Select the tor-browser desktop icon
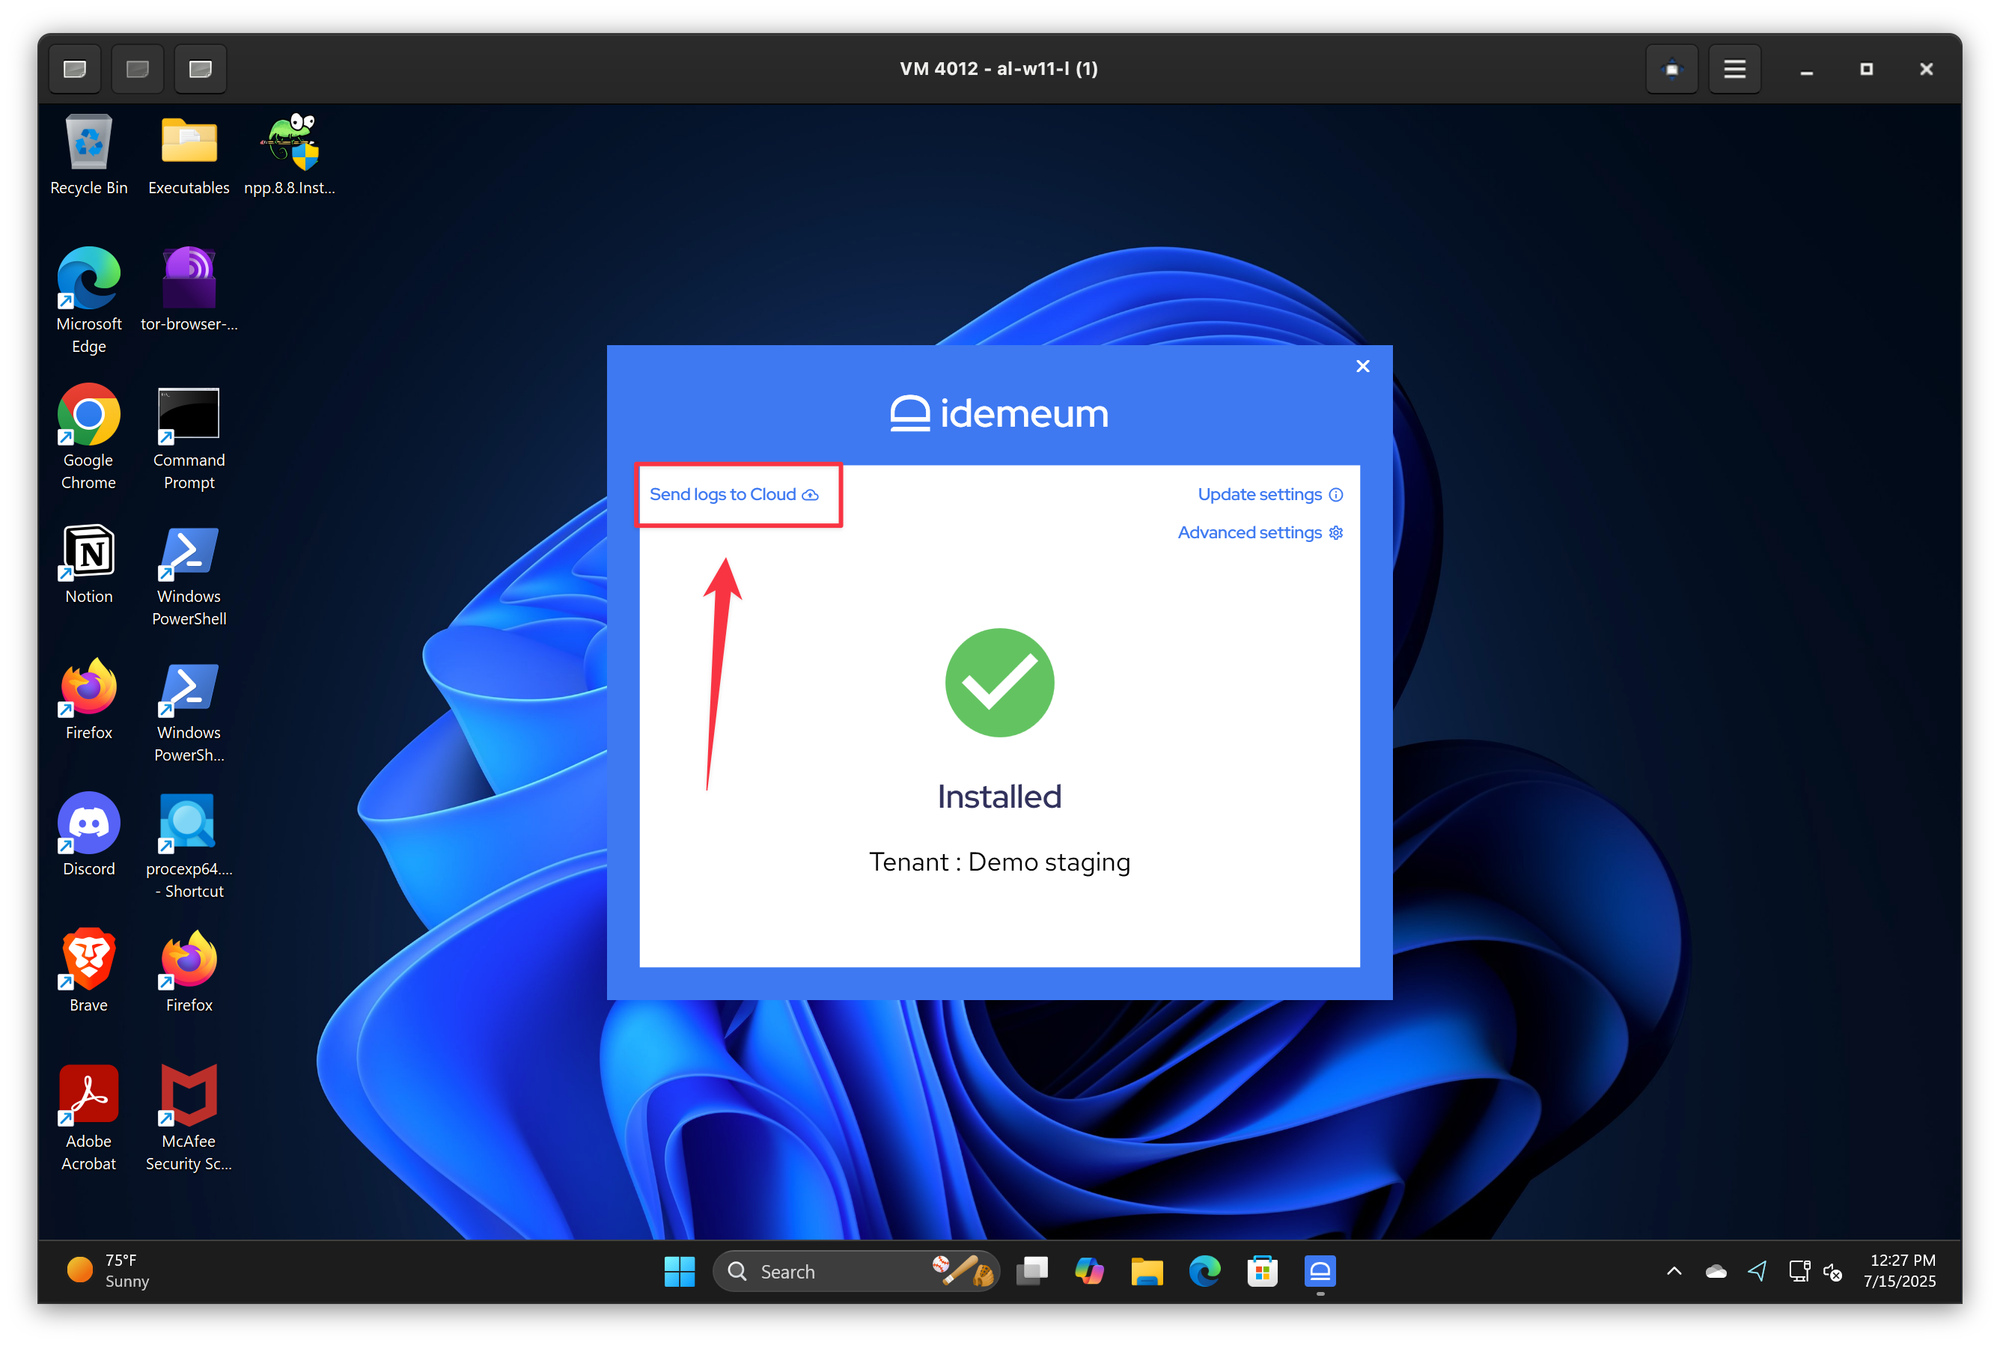This screenshot has width=2000, height=1346. [x=189, y=290]
